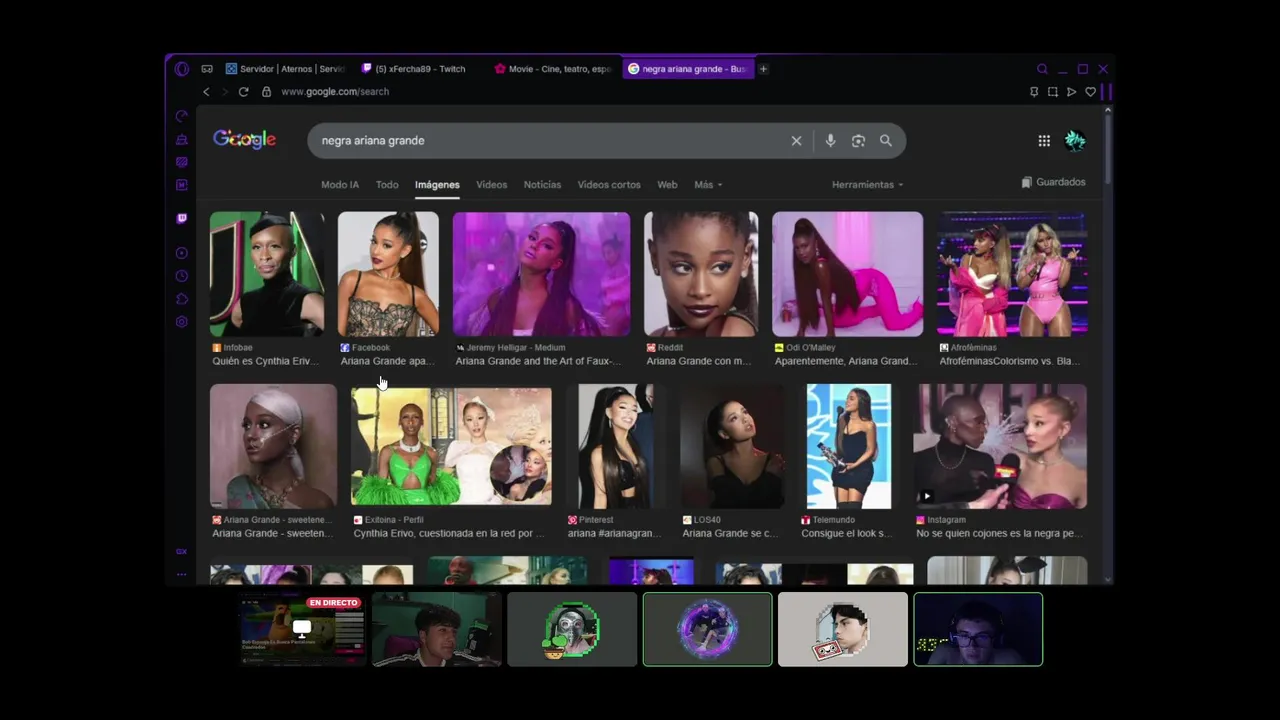Open a new tab with plus button
Screen dimensions: 1280x720
pyautogui.click(x=763, y=69)
